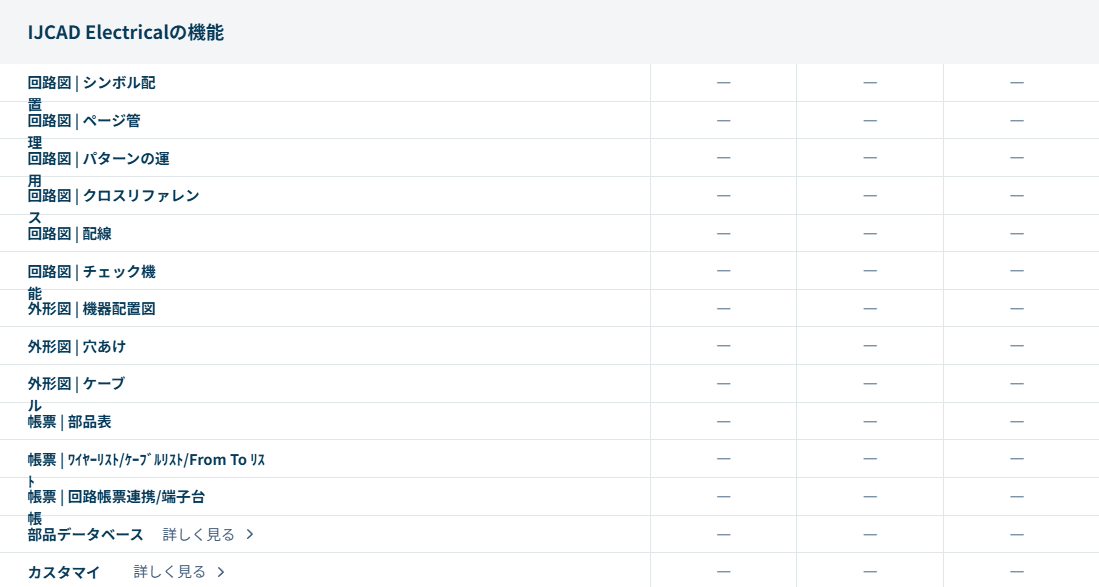
Task: Select the 回路図 | 配線 row label
Action: (x=70, y=234)
